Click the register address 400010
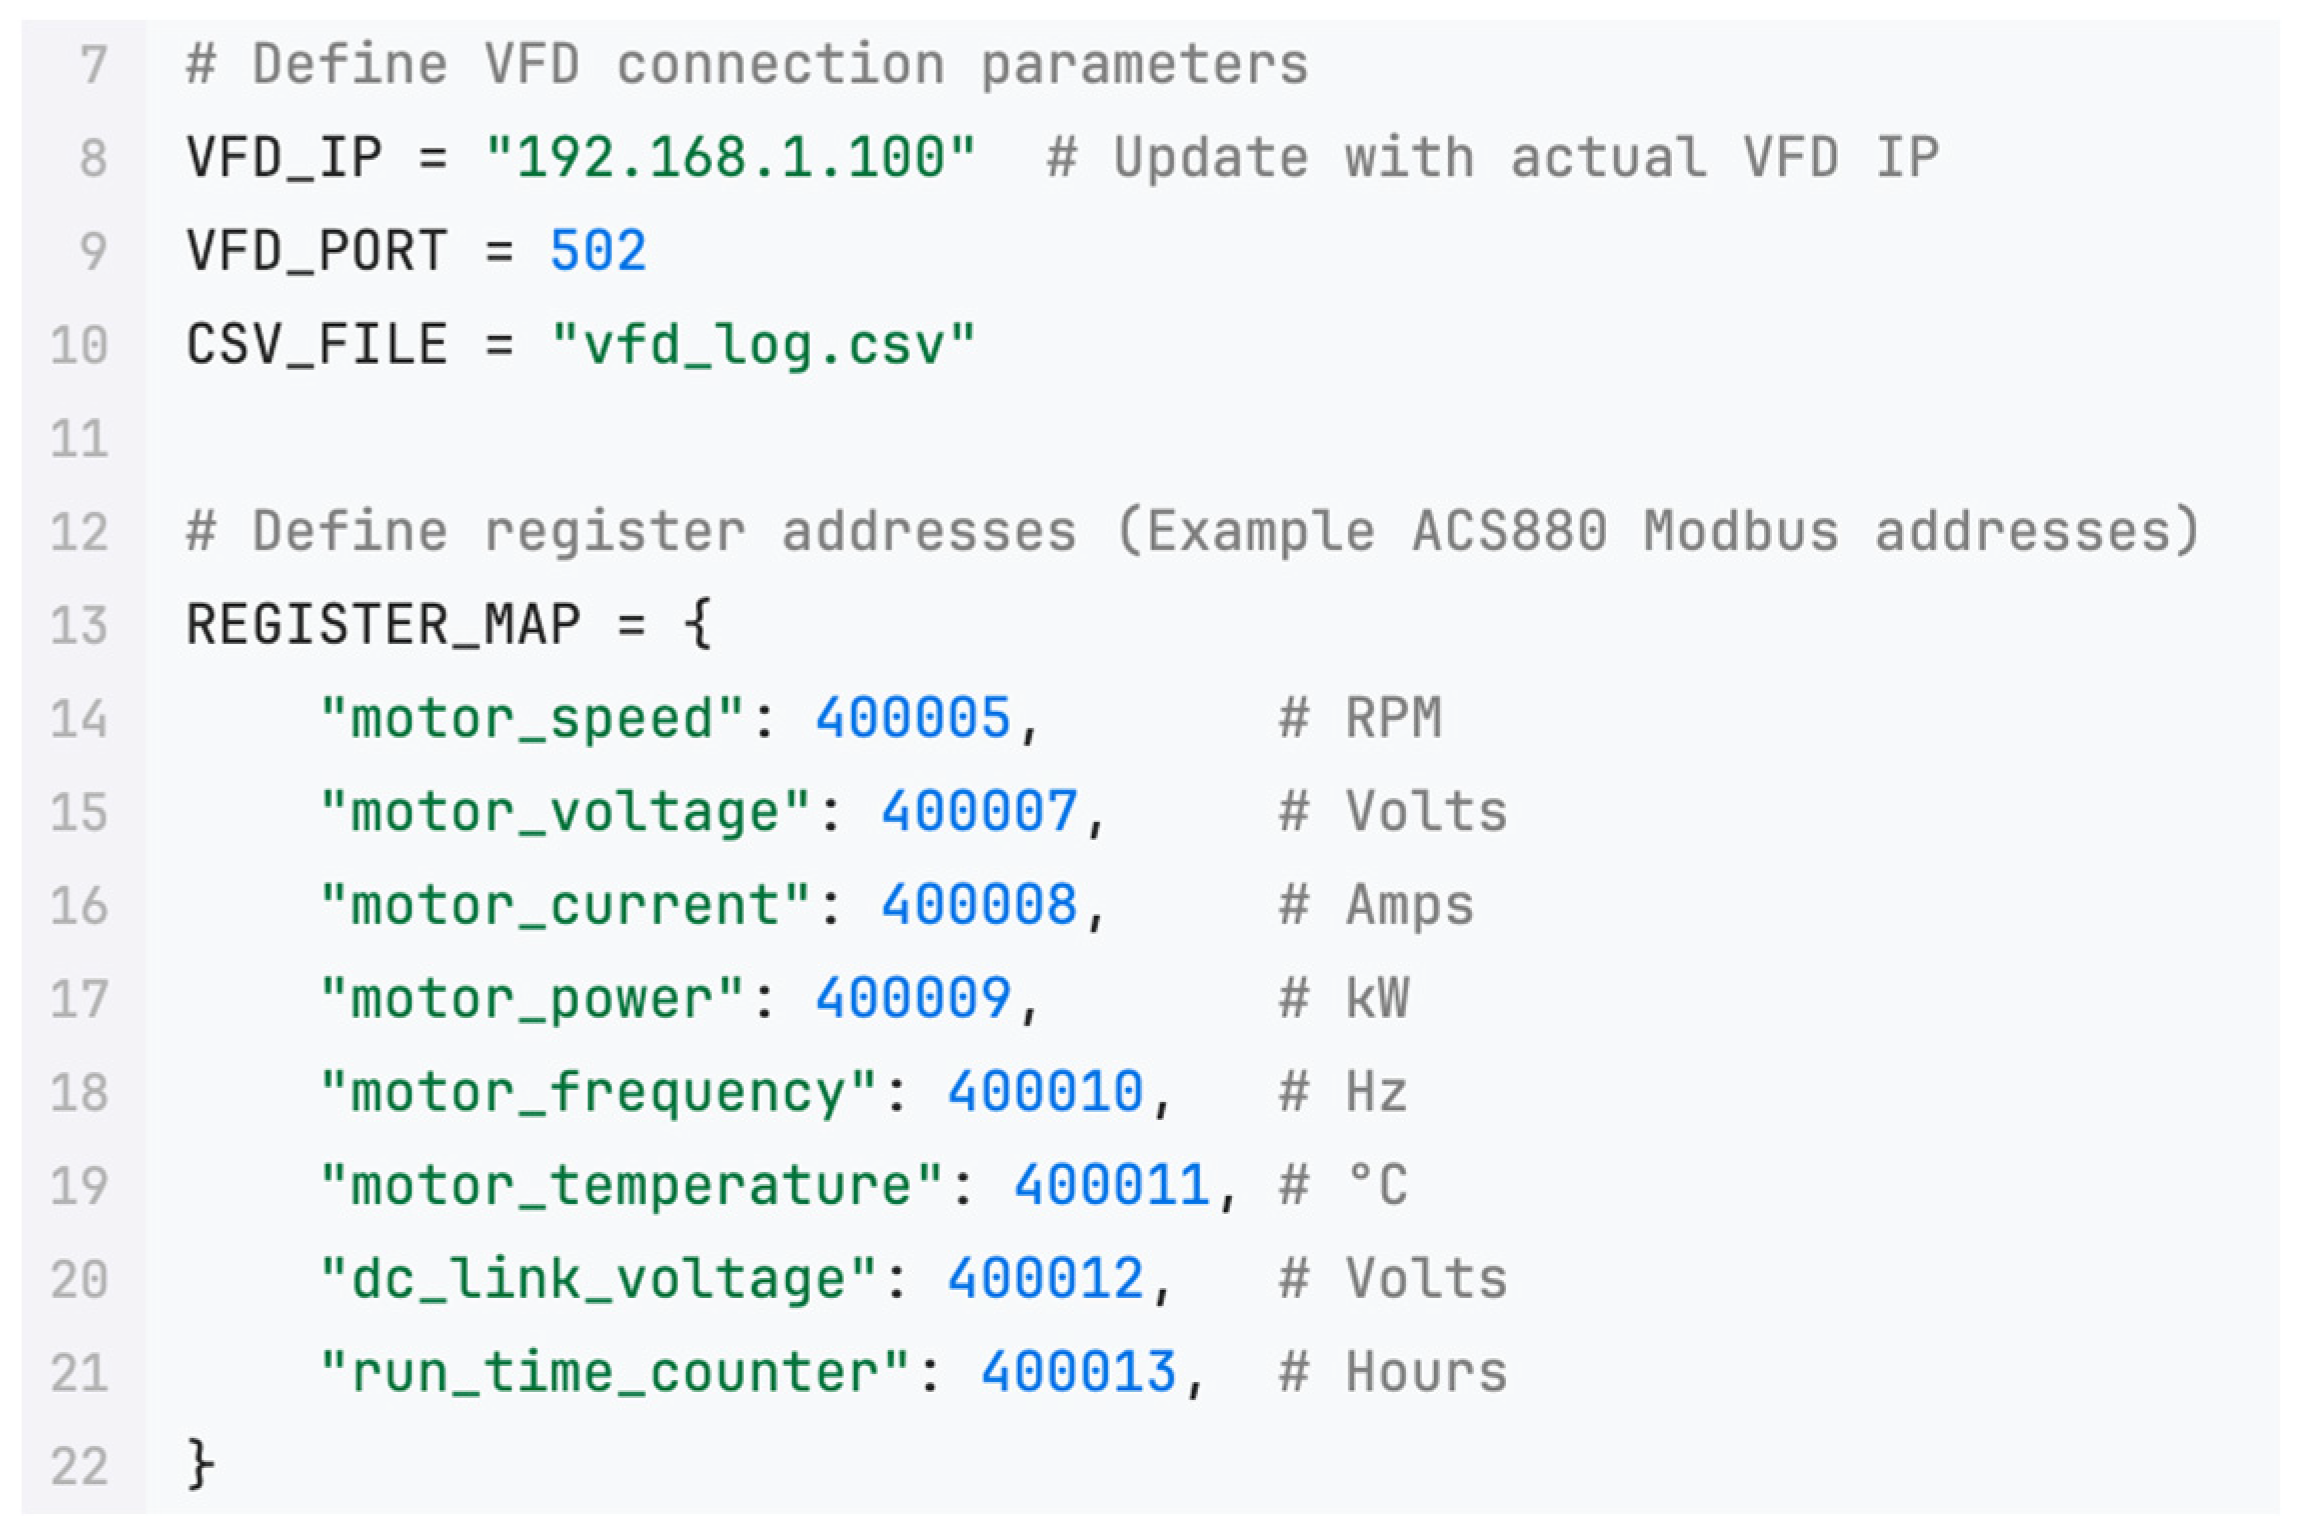2300x1535 pixels. click(1045, 1092)
